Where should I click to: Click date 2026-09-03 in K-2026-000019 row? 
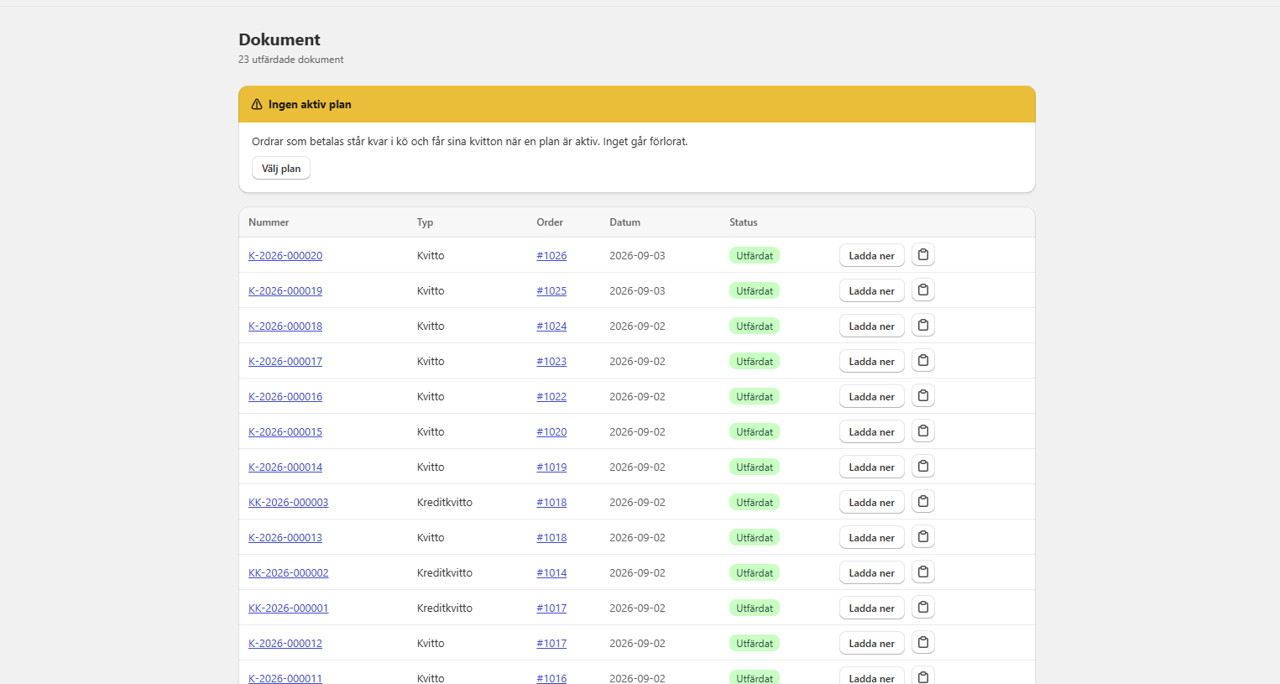click(637, 291)
